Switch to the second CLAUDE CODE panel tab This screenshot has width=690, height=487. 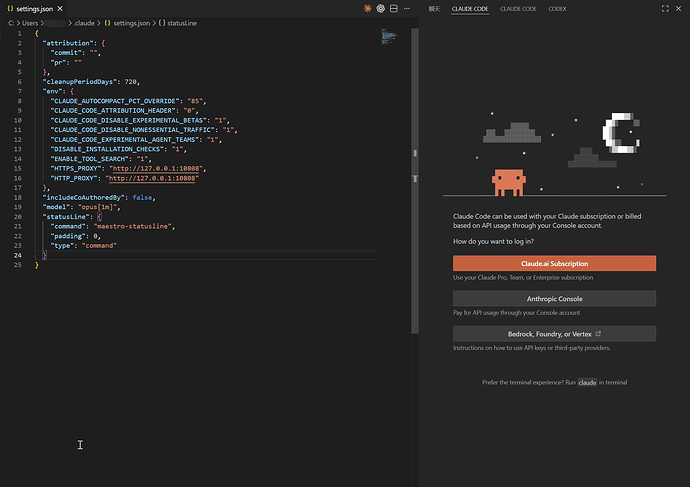point(518,9)
